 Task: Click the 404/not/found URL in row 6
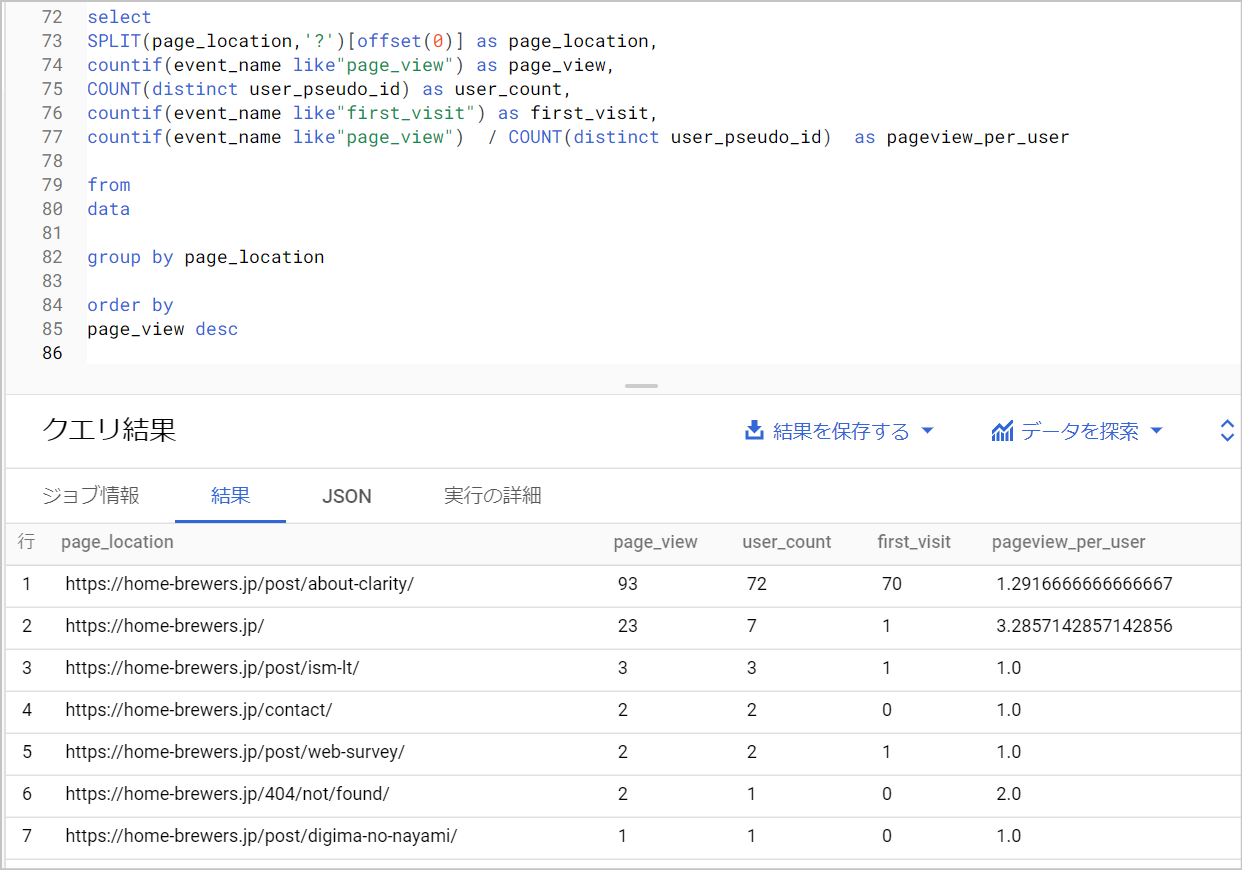[x=227, y=794]
